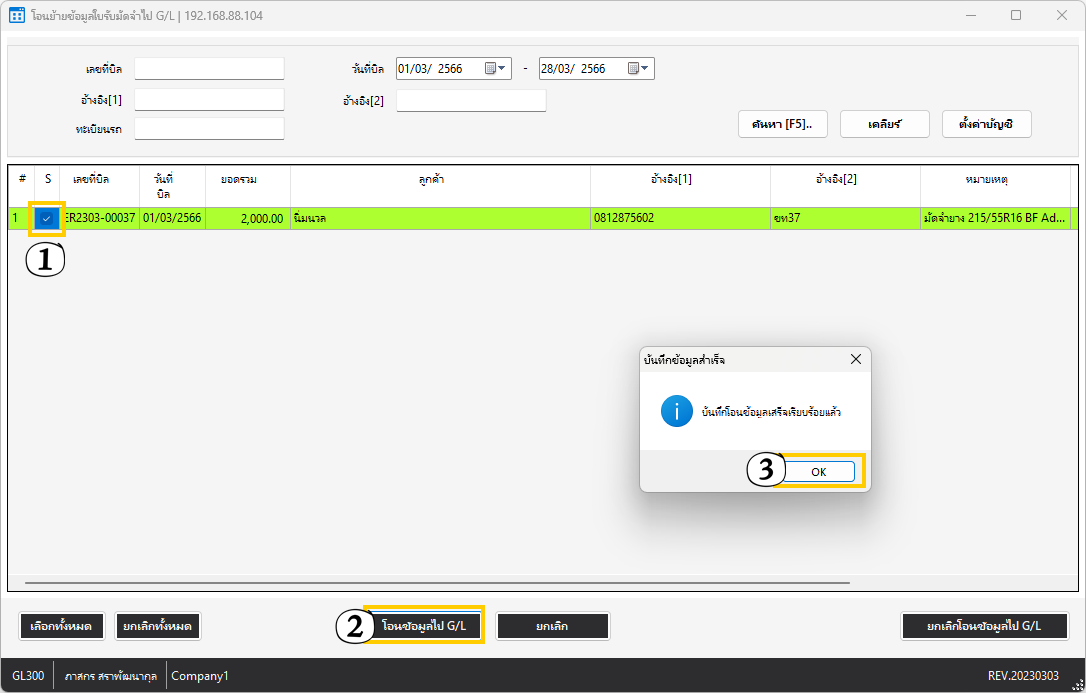
Task: Toggle the S checkbox for row 1
Action: [x=46, y=218]
